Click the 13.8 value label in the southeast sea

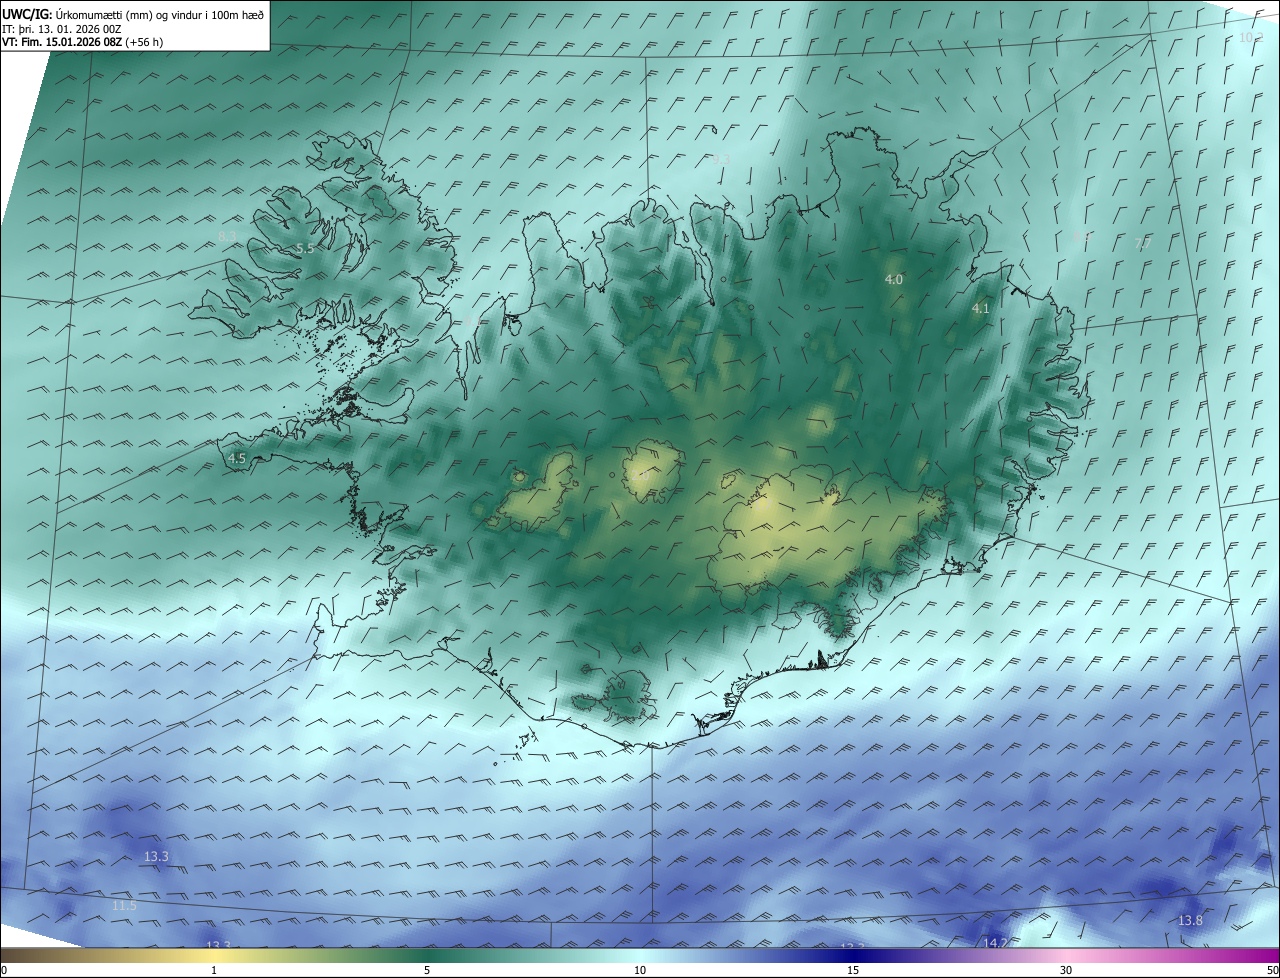click(1190, 920)
